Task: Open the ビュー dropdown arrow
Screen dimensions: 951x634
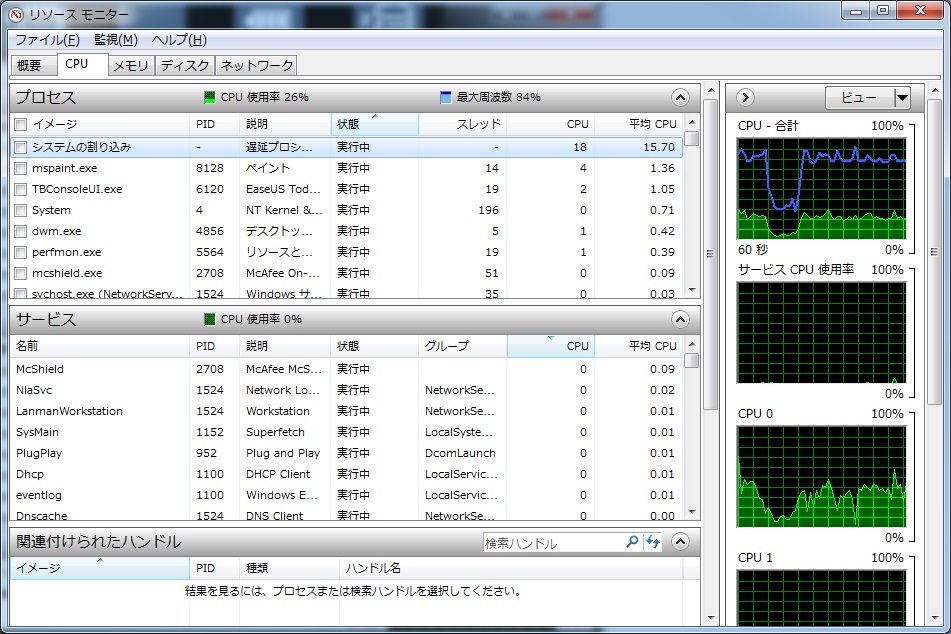Action: [x=902, y=97]
